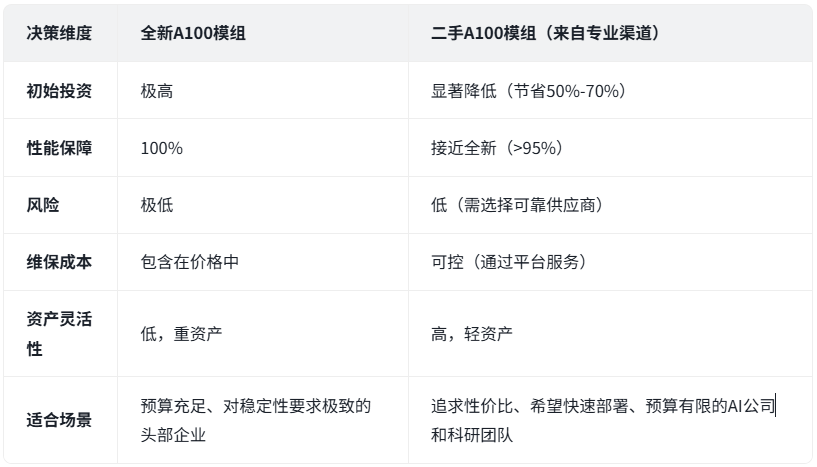Click the 低，重资产 cell
817x467 pixels.
pyautogui.click(x=181, y=334)
